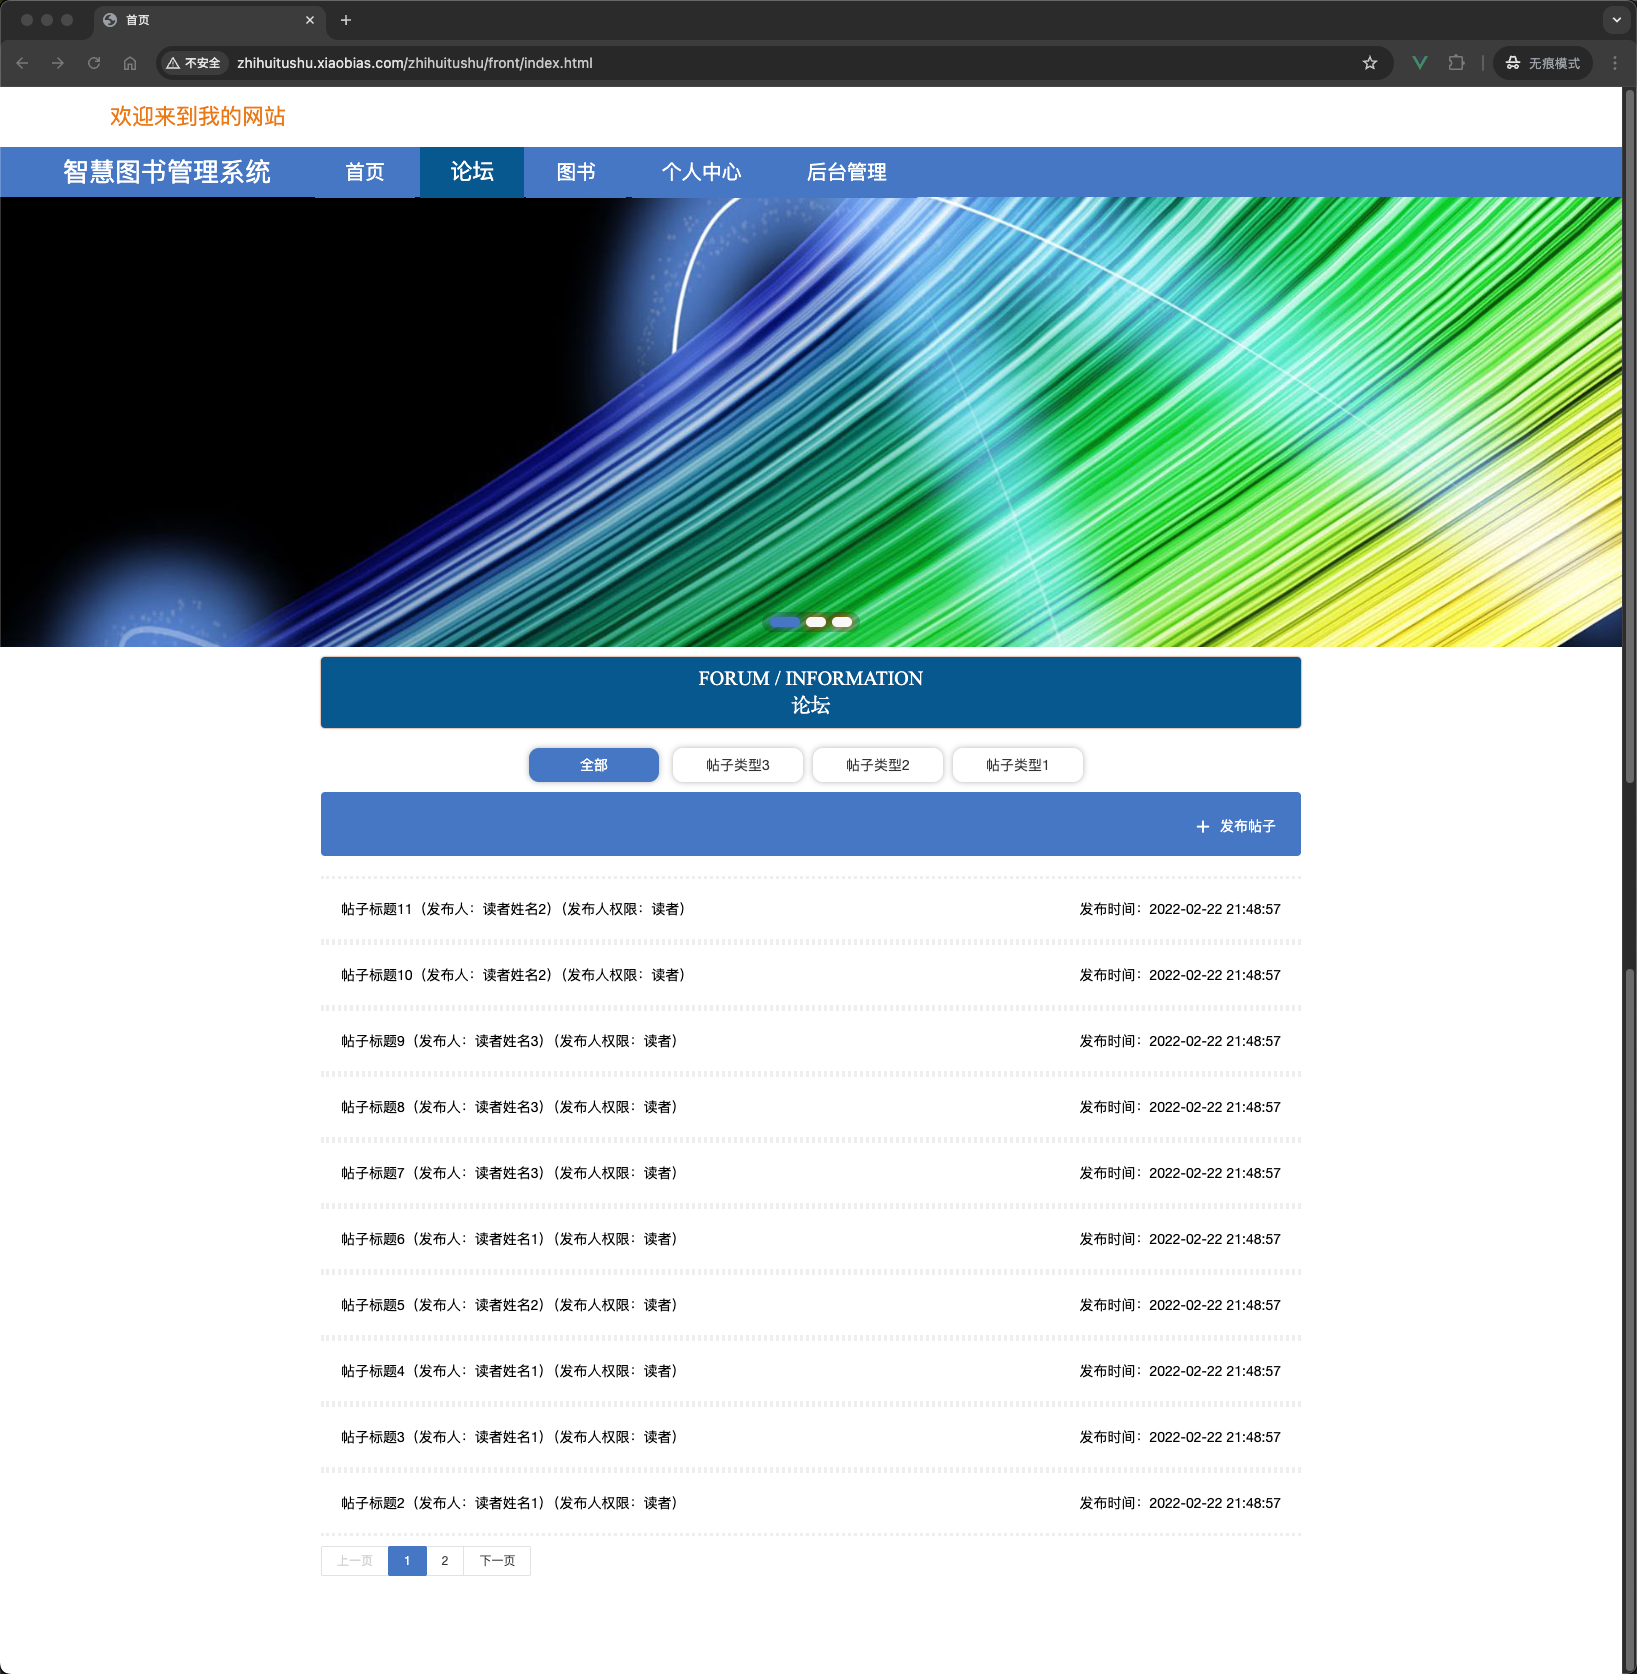This screenshot has height=1674, width=1637.
Task: Go to pagination page 2
Action: [445, 1561]
